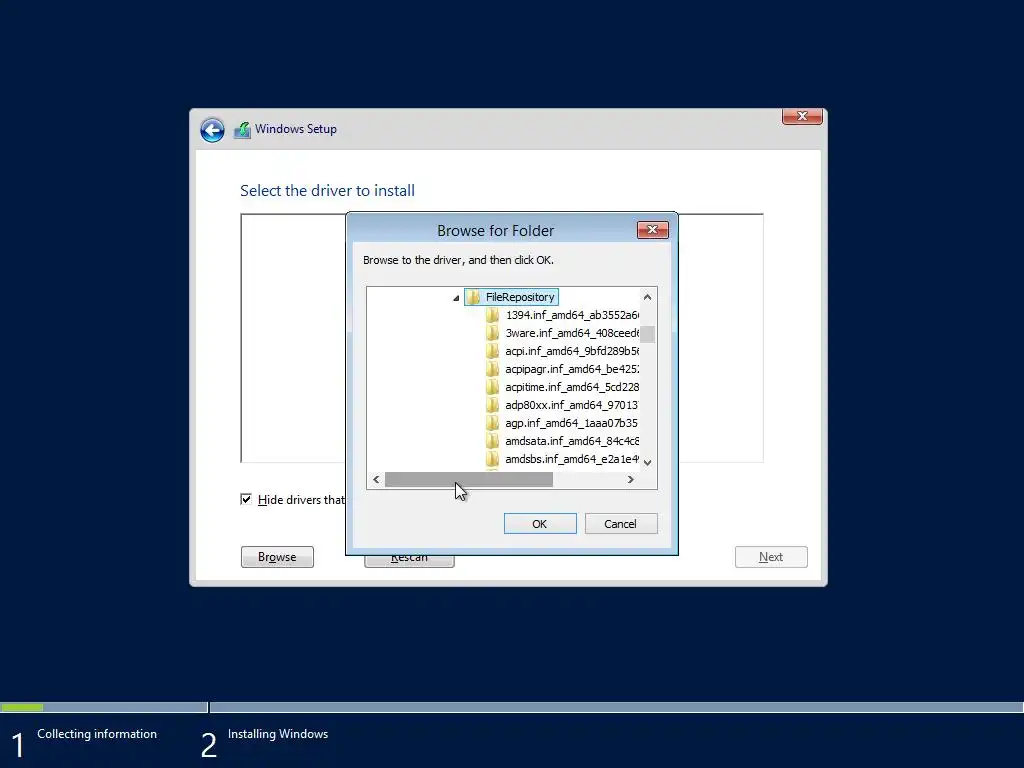1024x768 pixels.
Task: Select adp80xx.inf_amd64 folder name
Action: pos(572,405)
